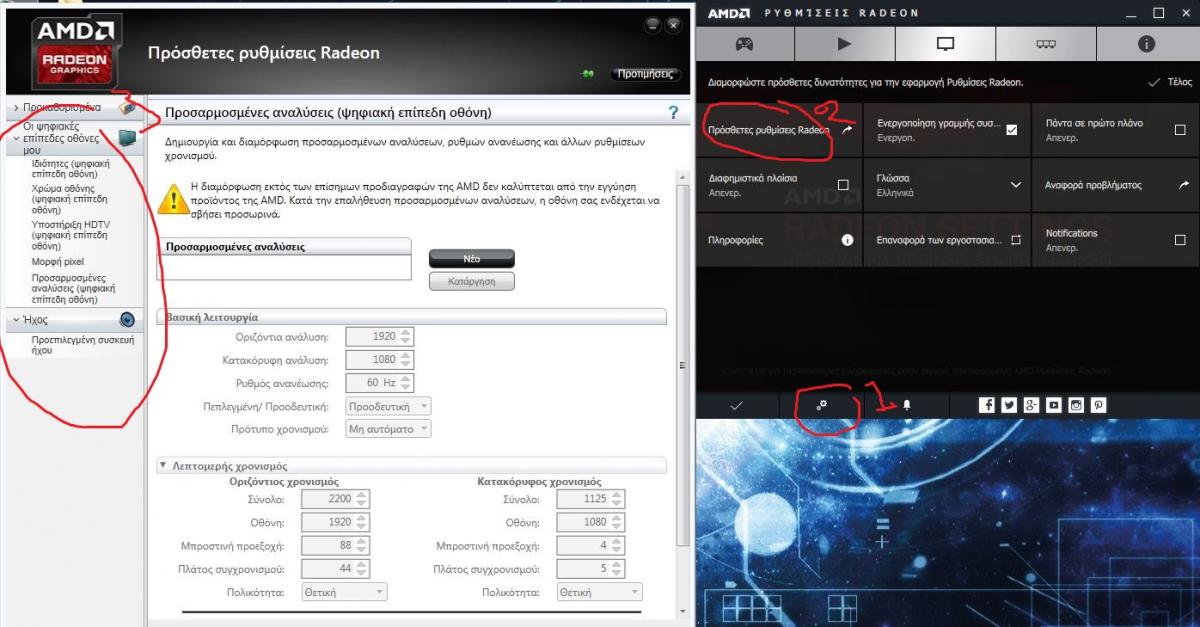Open Πρόσθετες ρυθμίσεις Radeon tile

click(x=780, y=130)
